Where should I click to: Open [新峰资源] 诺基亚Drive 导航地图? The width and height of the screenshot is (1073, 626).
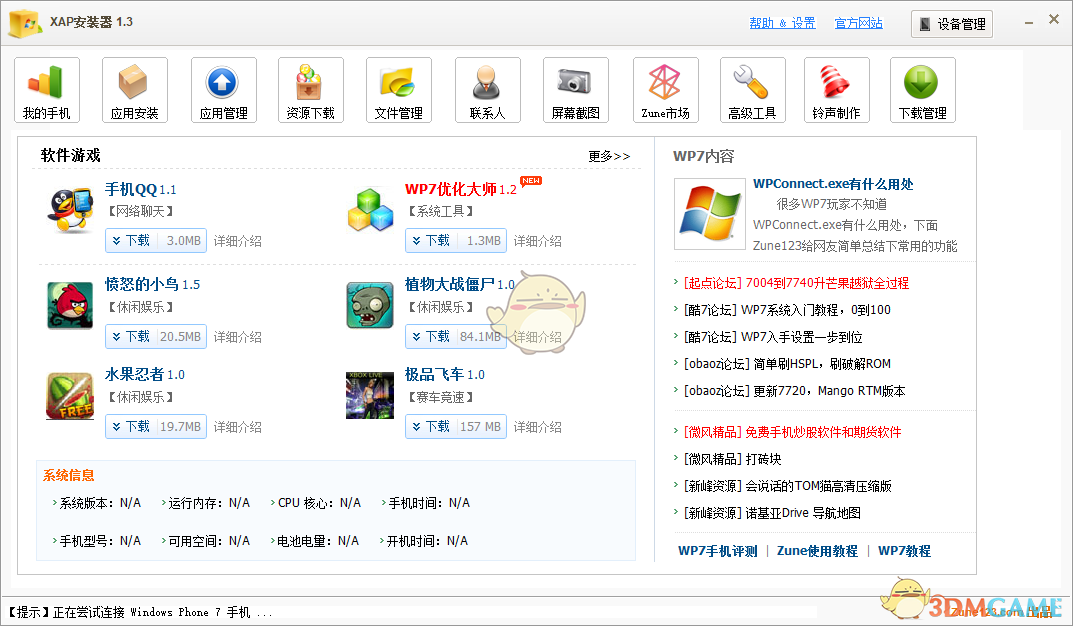pyautogui.click(x=773, y=513)
